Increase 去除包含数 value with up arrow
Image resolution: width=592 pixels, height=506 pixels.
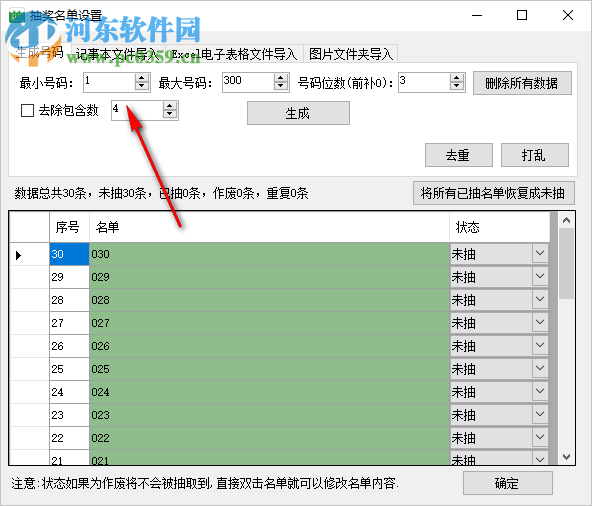170,106
